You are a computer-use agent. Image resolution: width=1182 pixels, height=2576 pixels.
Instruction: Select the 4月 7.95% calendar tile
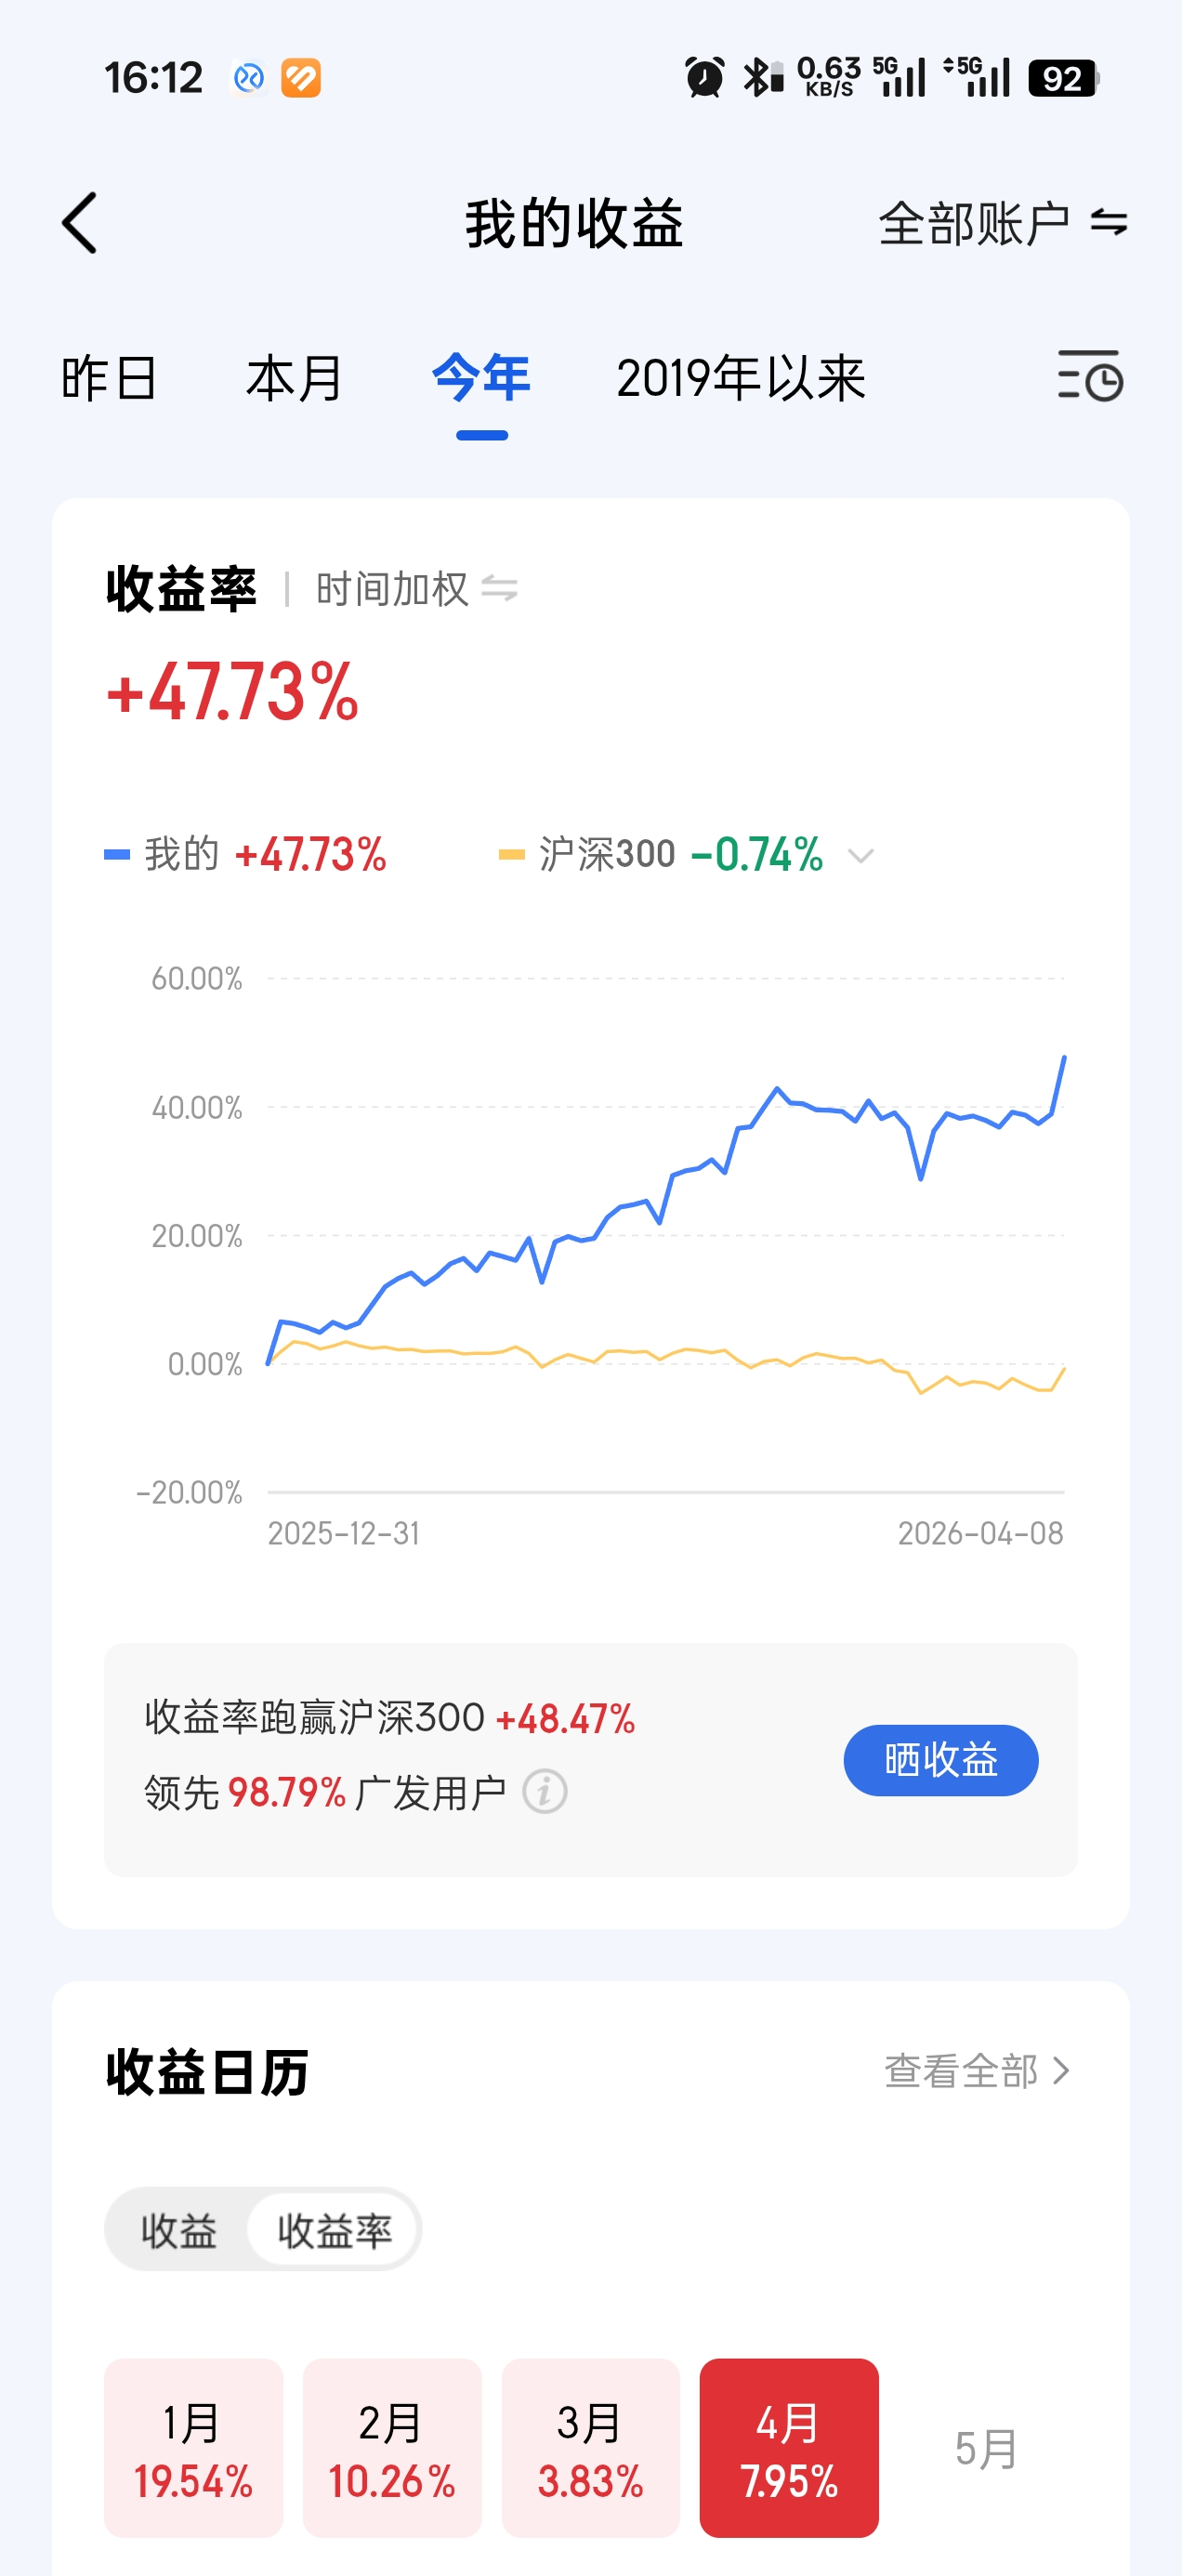(789, 2447)
